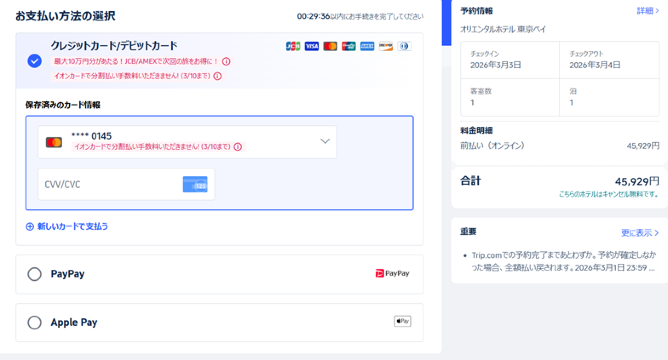Click the 保存済みのカード情報 label

63,105
